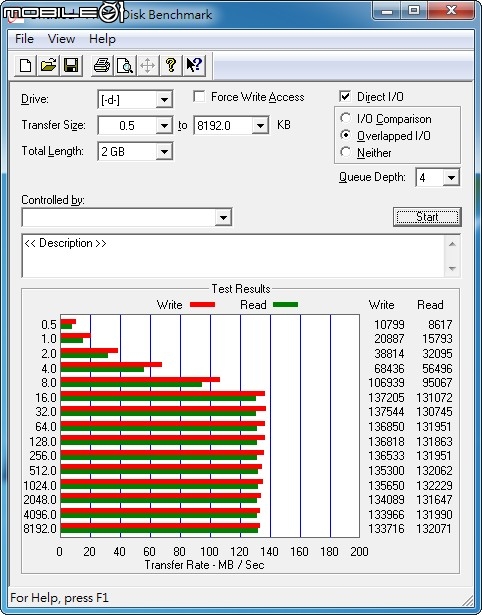This screenshot has height=615, width=482.
Task: Click the New document toolbar icon
Action: click(x=25, y=65)
